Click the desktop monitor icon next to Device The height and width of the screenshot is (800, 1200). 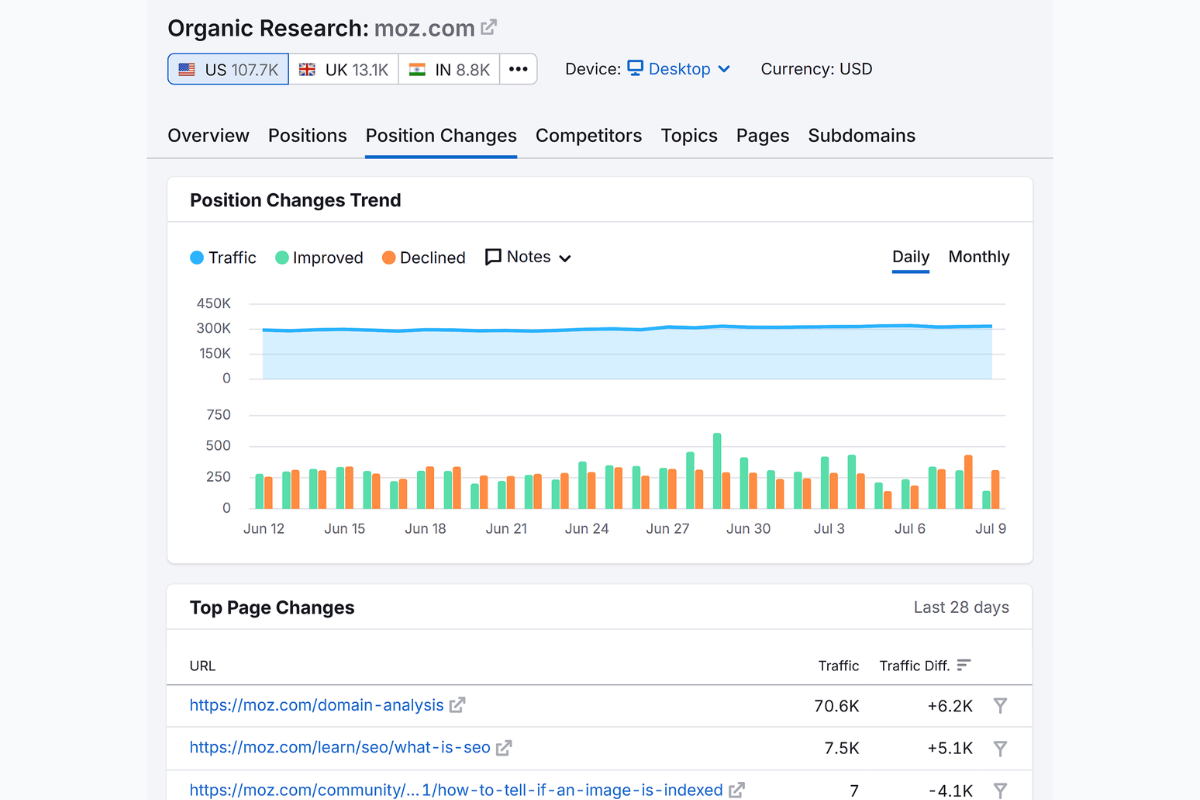point(637,68)
